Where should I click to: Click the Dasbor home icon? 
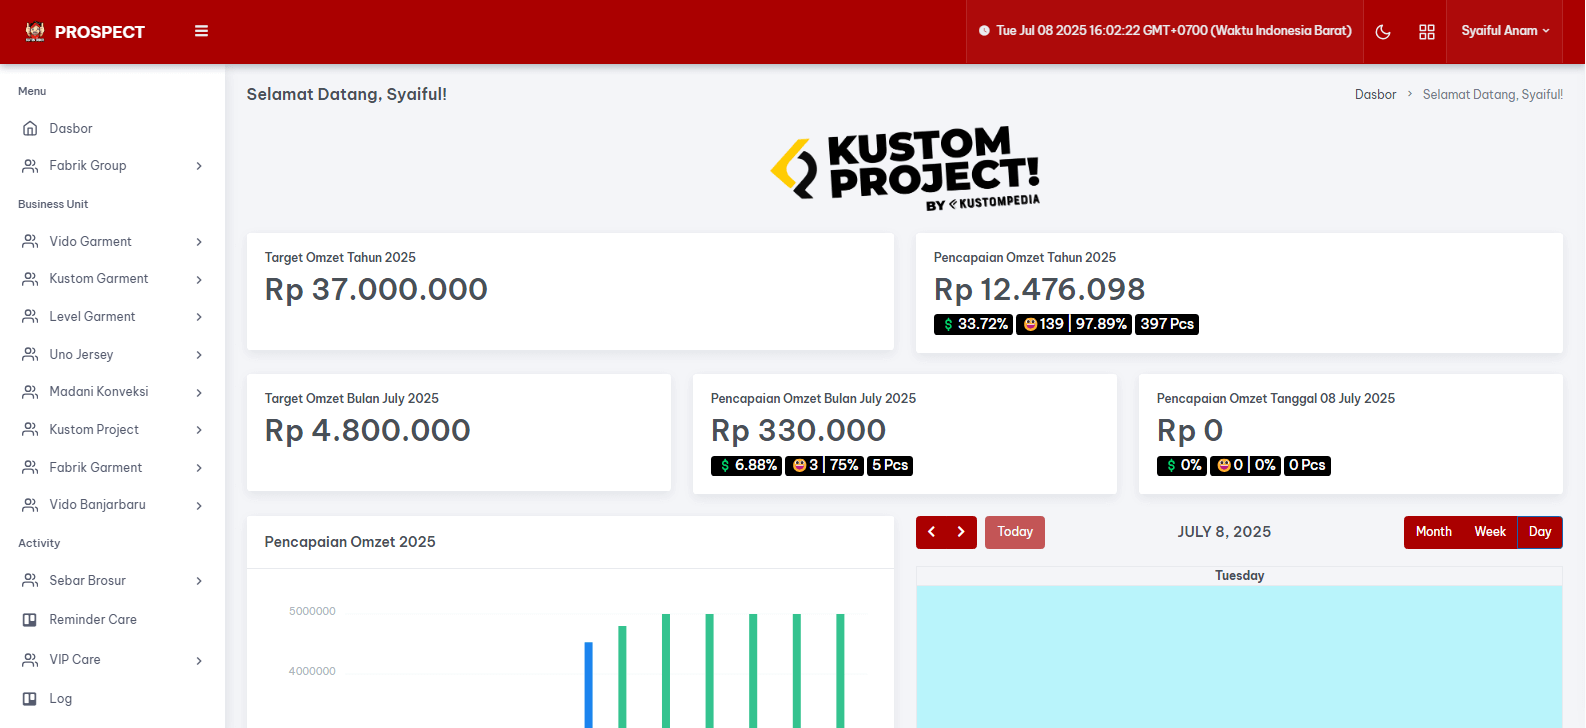click(30, 128)
